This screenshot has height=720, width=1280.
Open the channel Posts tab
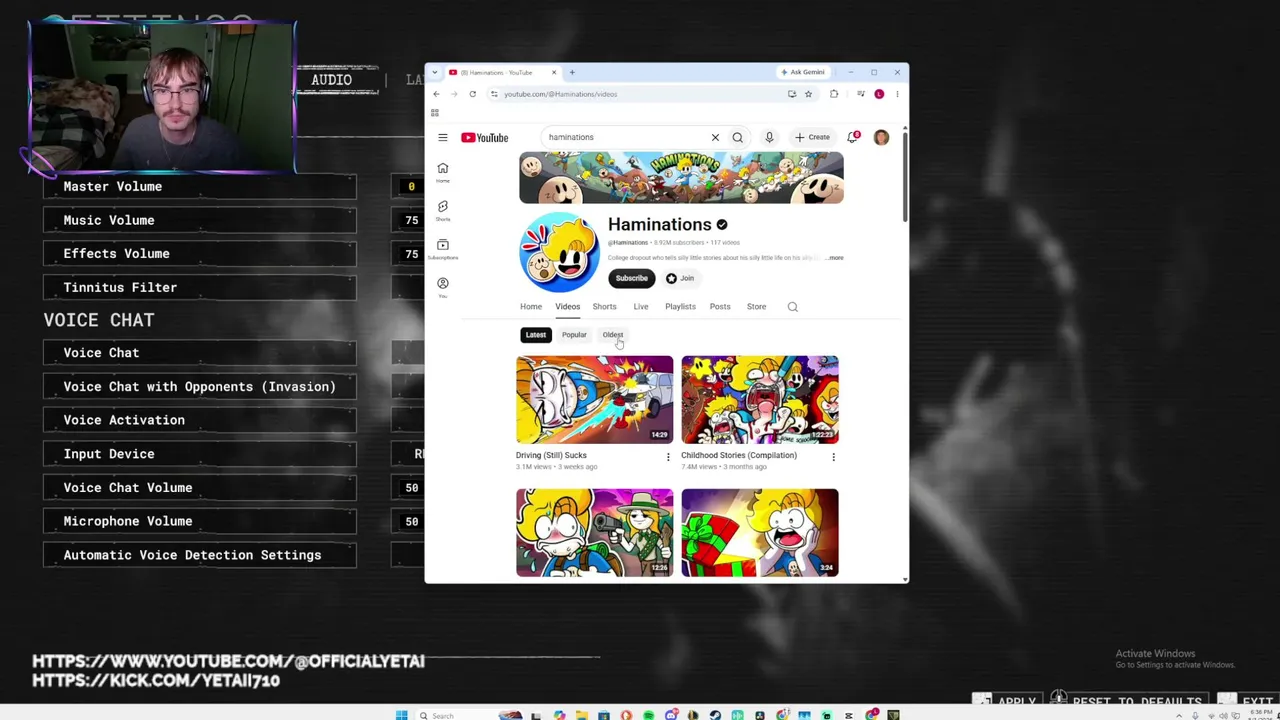[x=720, y=307]
